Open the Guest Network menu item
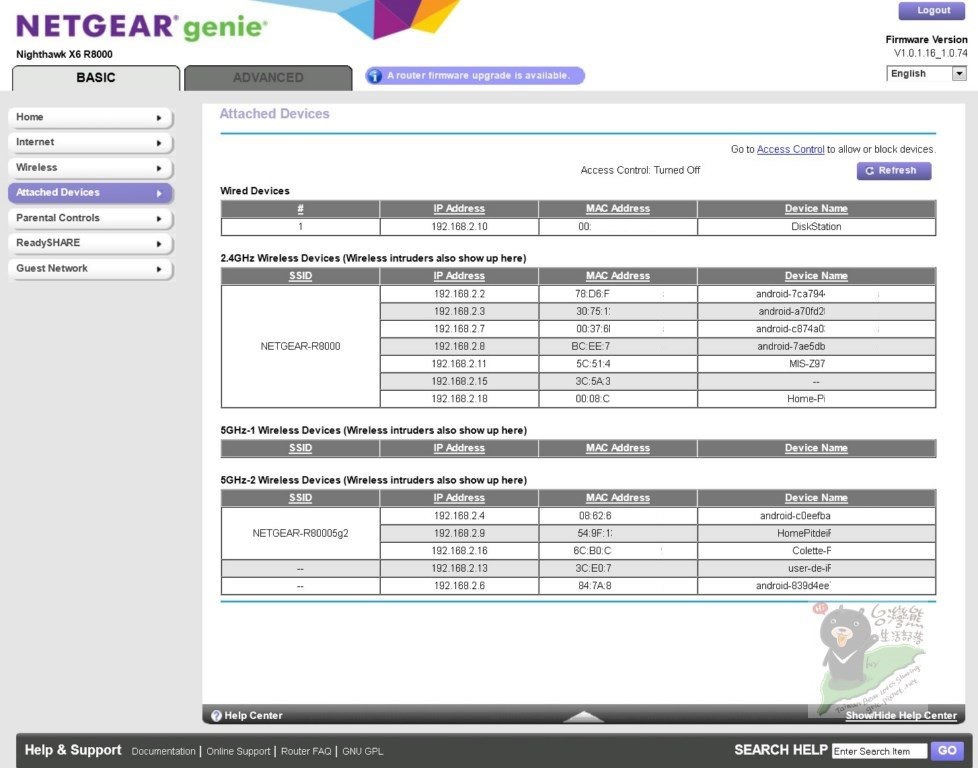 [90, 268]
